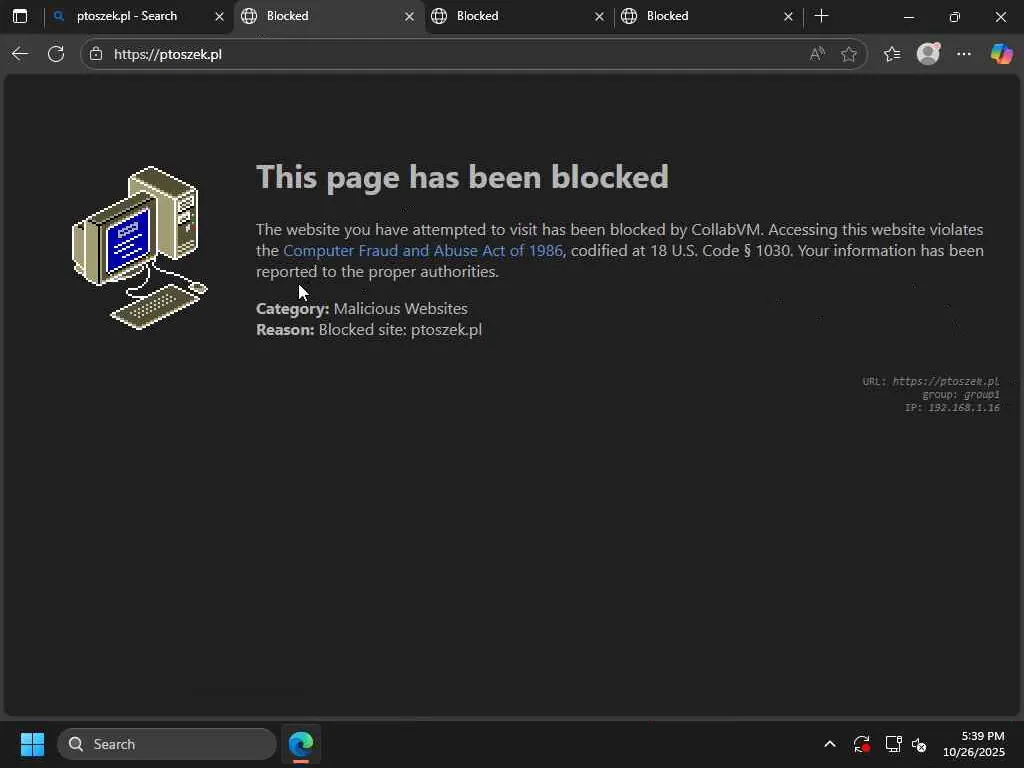Close the ptoszek.pl - Search tab
The height and width of the screenshot is (768, 1024).
(219, 16)
